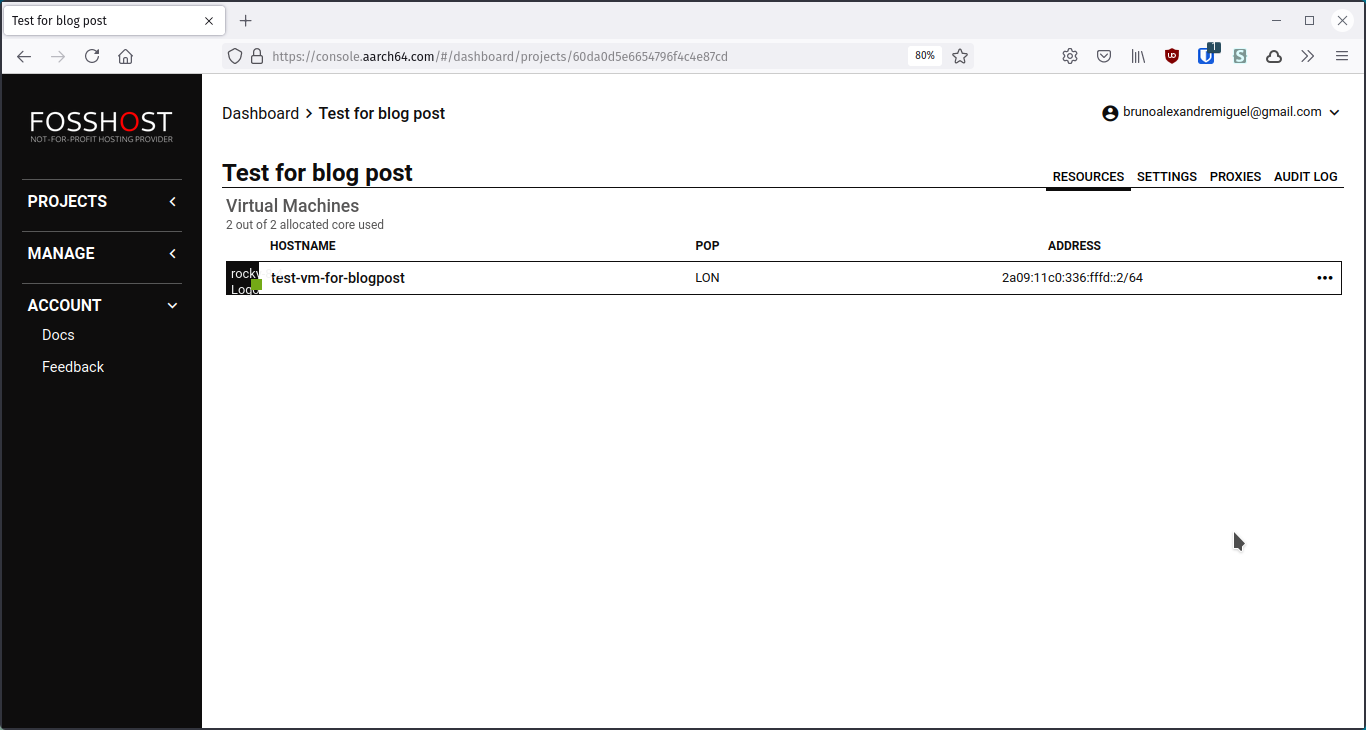Switch to the SETTINGS tab
The width and height of the screenshot is (1366, 730).
pos(1167,177)
